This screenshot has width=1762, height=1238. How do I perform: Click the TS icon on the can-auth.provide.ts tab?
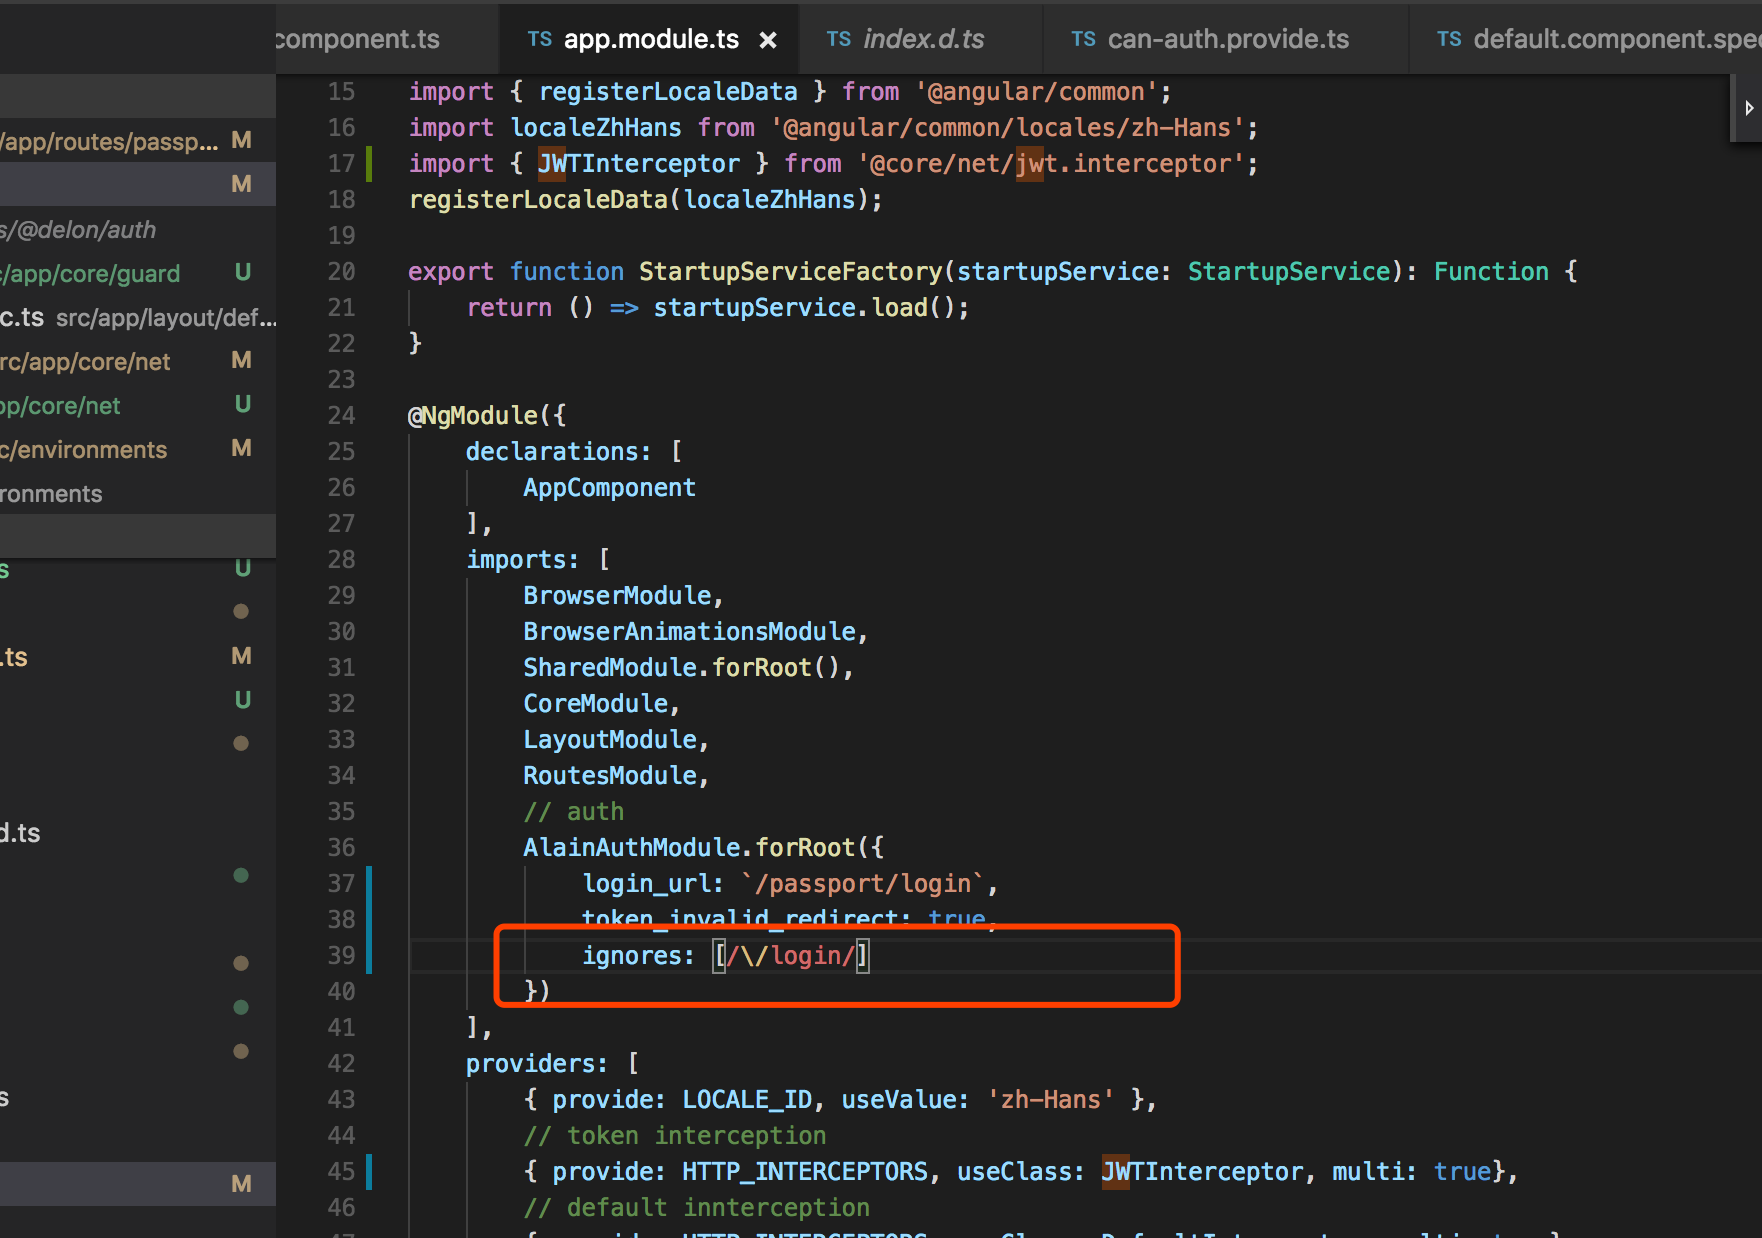[x=1082, y=39]
